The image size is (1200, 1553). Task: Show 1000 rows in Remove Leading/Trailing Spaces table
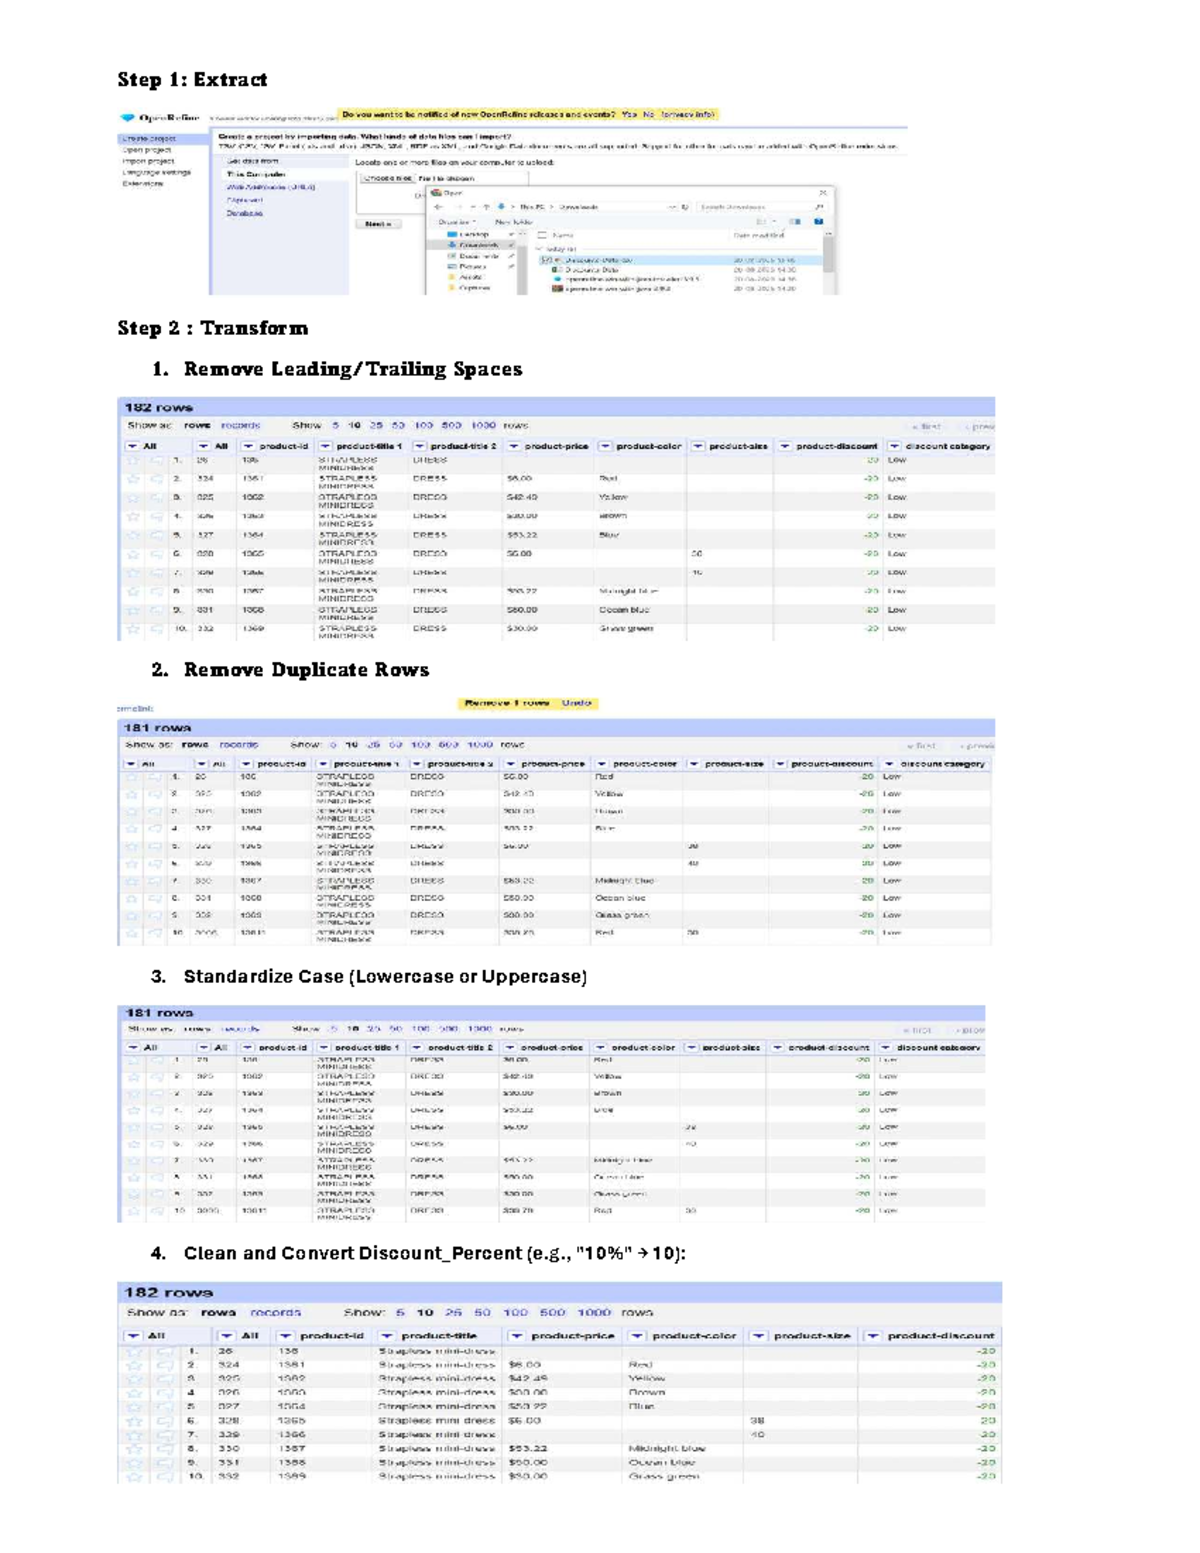point(483,426)
